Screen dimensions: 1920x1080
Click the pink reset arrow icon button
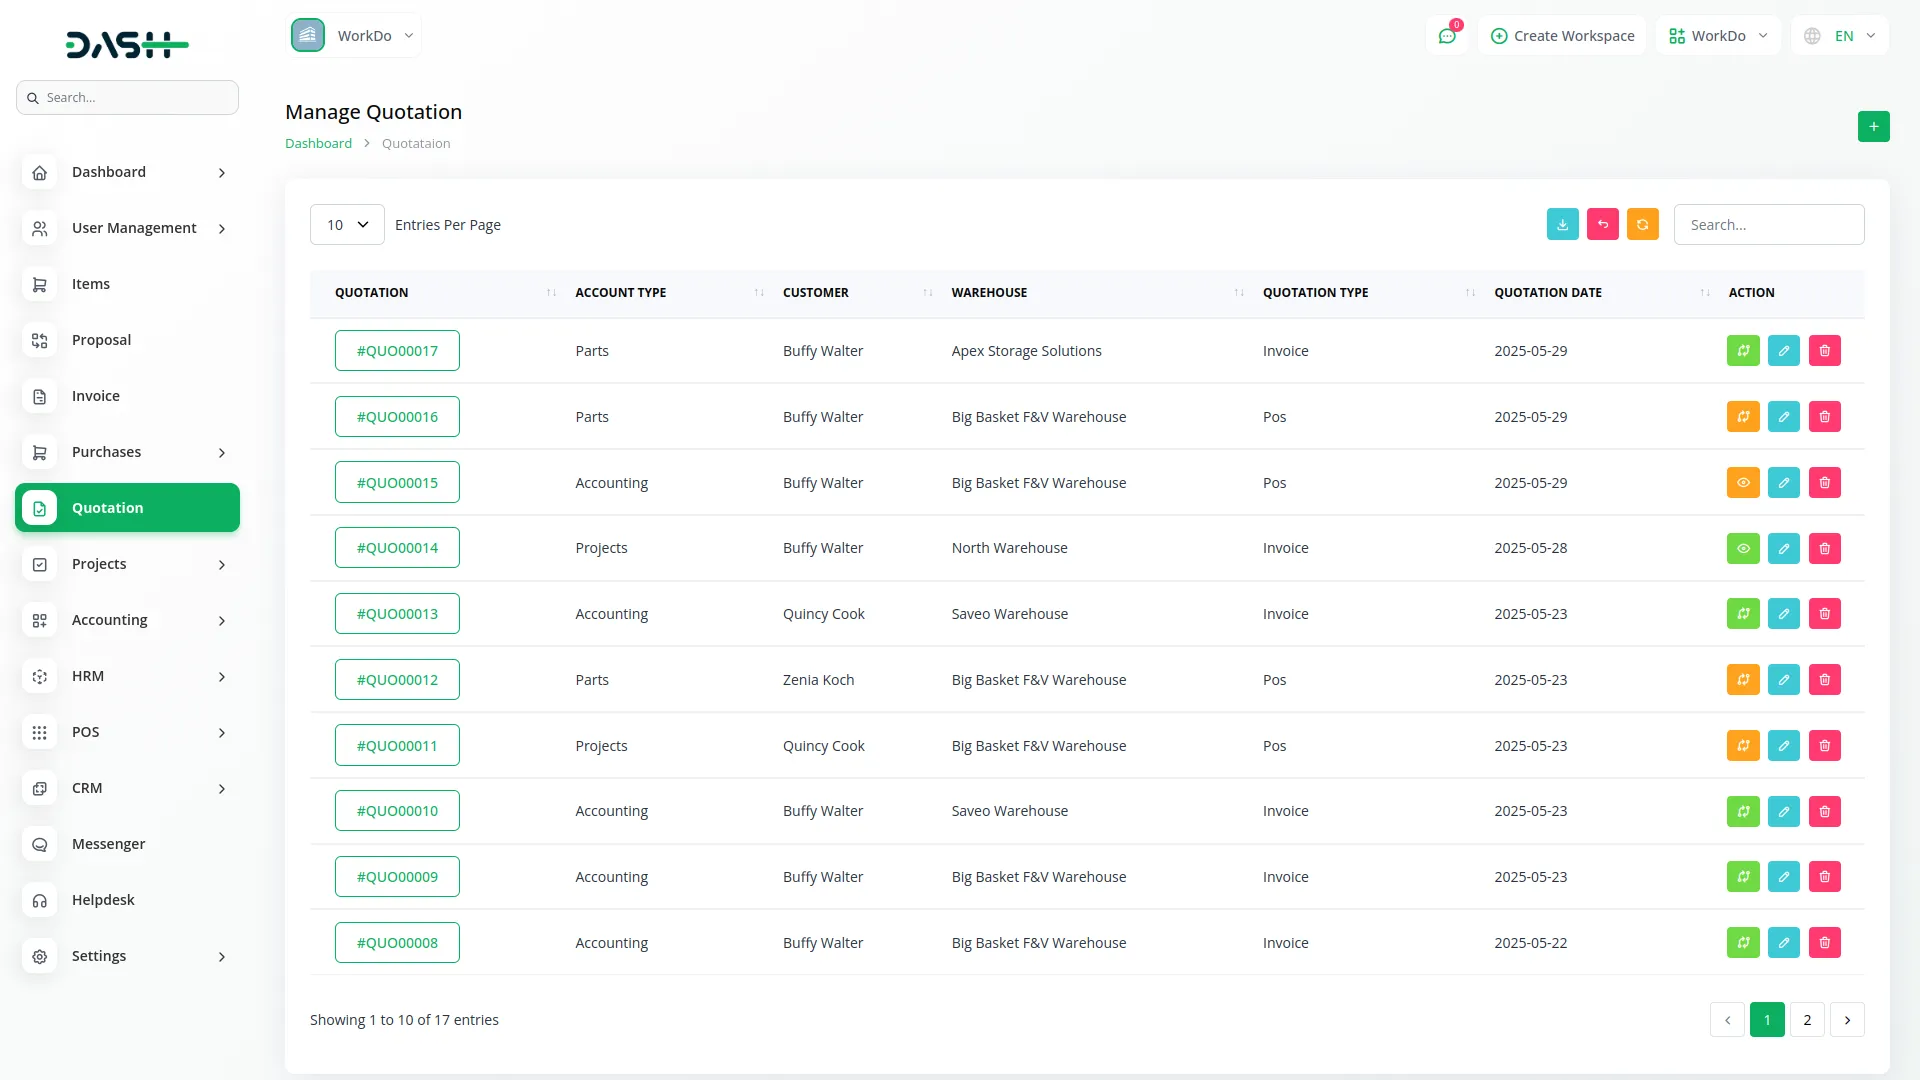1602,224
